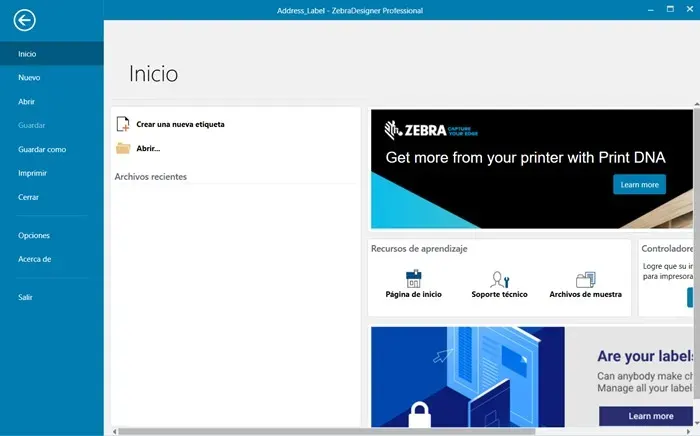Click the blue isometric lock illustration

pos(467,377)
